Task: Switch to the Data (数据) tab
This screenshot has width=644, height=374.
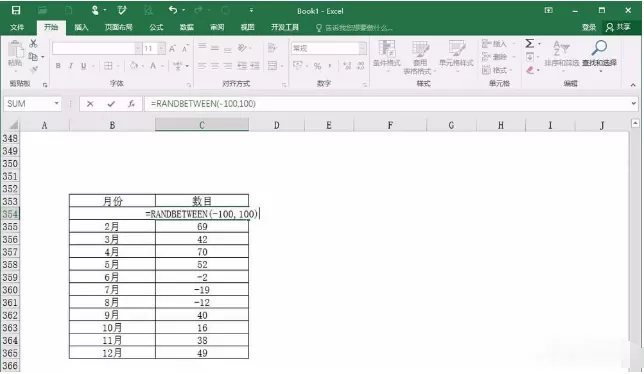Action: [186, 28]
